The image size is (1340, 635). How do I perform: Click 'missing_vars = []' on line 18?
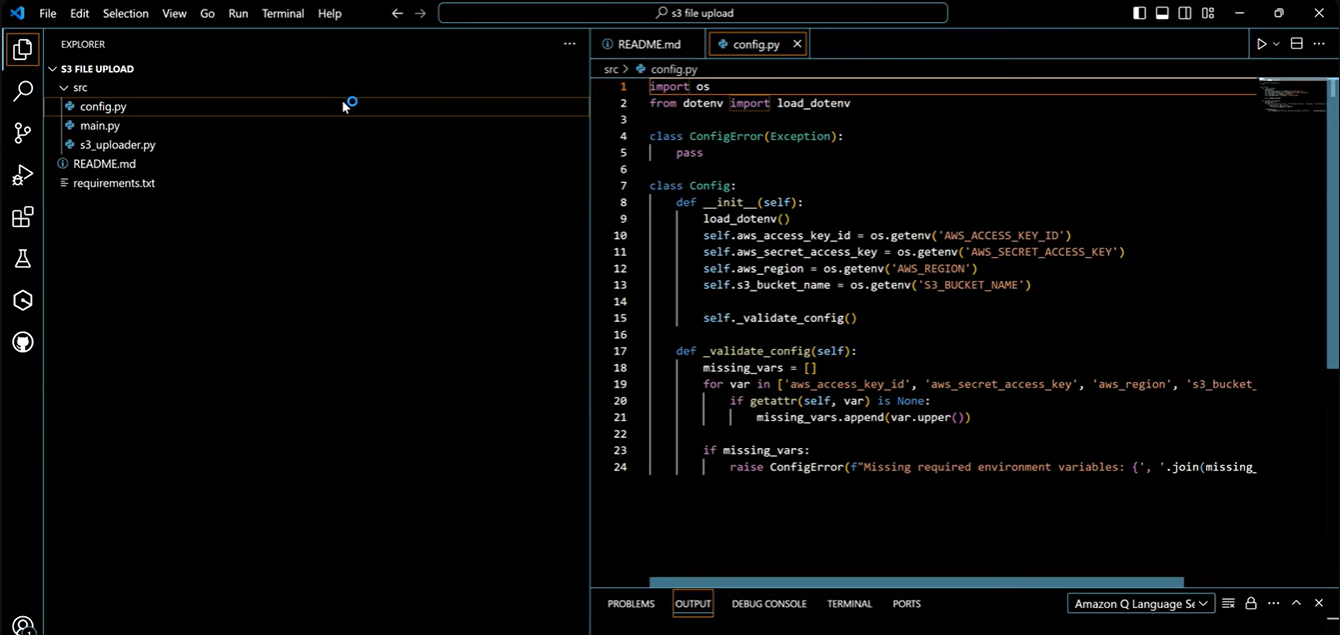[x=760, y=368]
